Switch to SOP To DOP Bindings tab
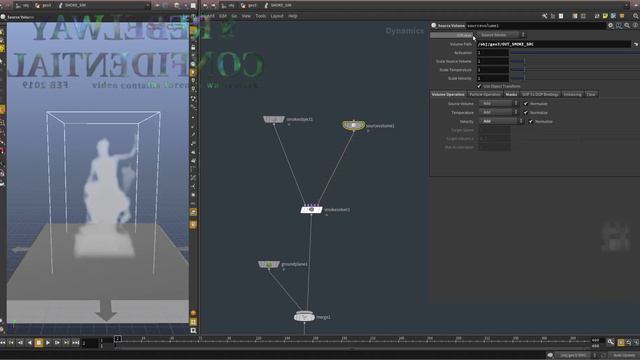The image size is (640, 360). [x=540, y=94]
